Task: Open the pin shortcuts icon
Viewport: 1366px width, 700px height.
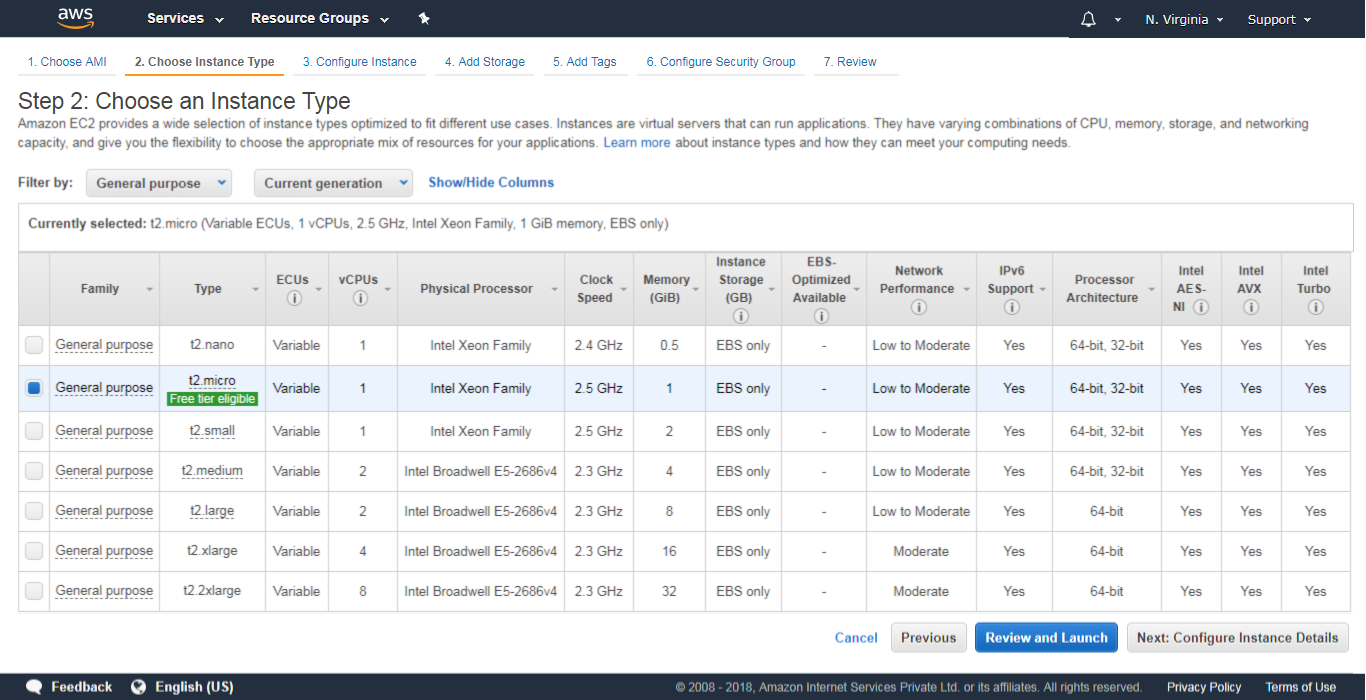Action: pyautogui.click(x=424, y=18)
